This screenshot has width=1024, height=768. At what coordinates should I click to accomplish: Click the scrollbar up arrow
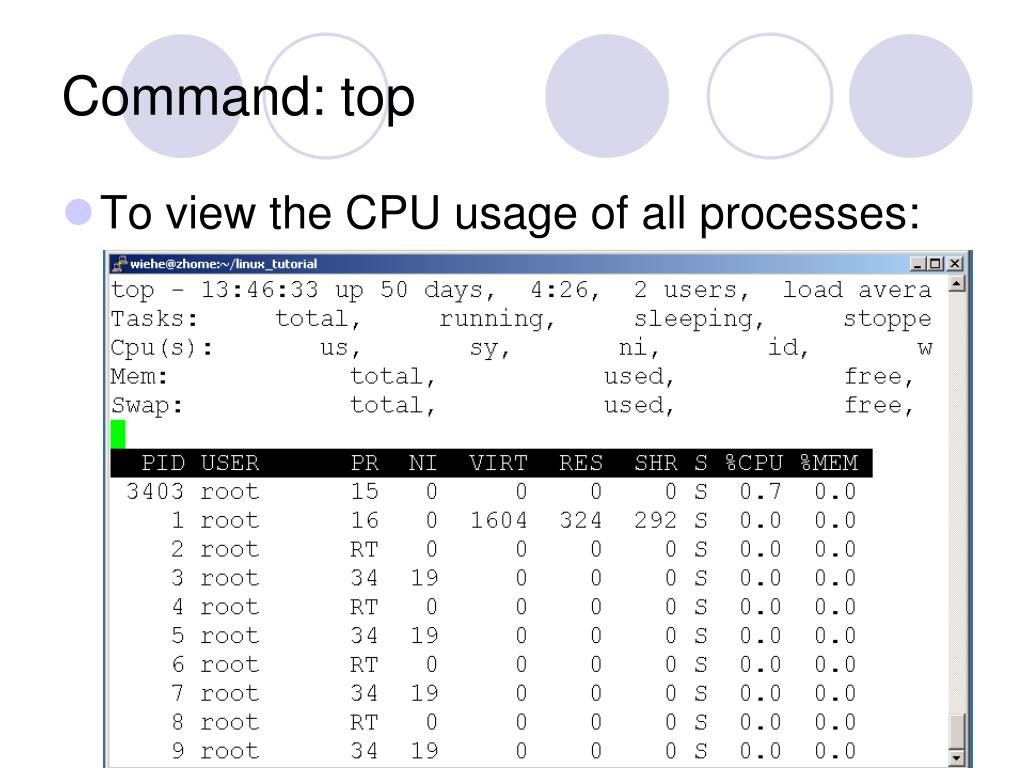tap(957, 283)
